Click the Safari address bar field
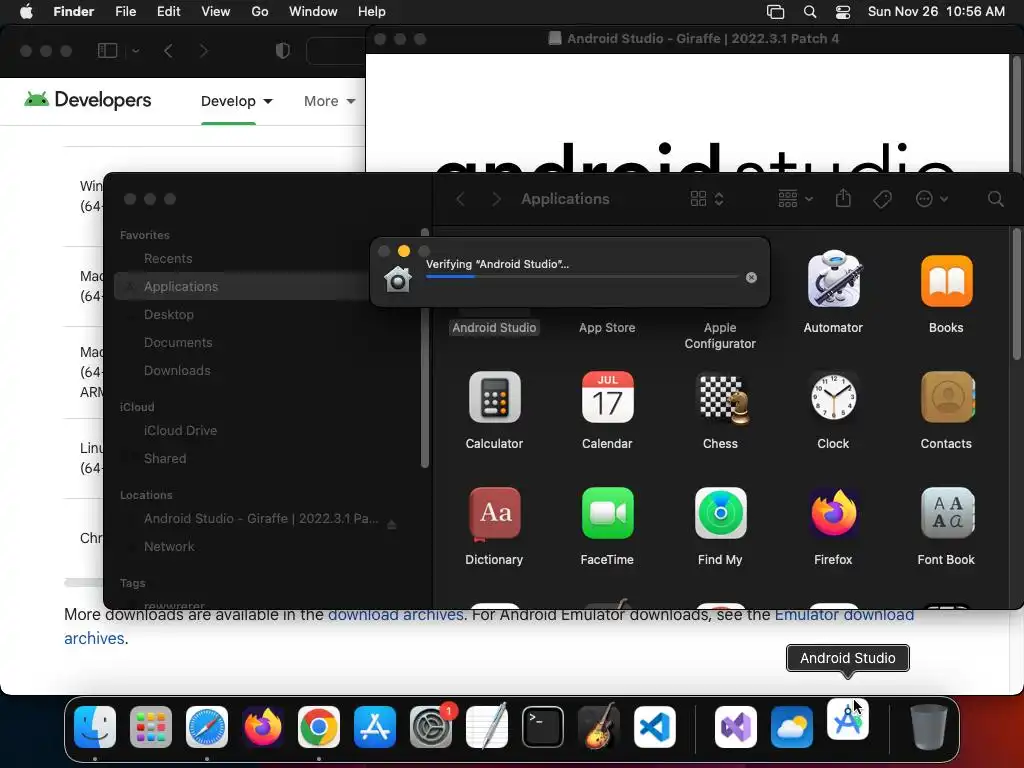This screenshot has height=768, width=1024. click(x=335, y=51)
